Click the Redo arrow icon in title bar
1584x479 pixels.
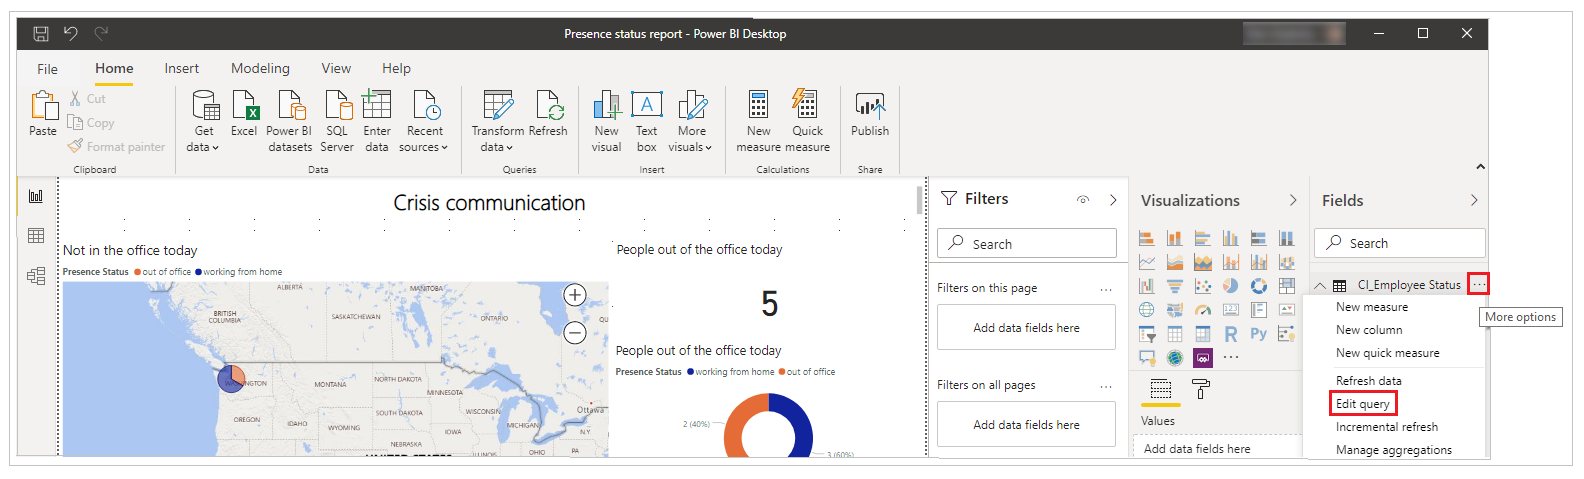[x=101, y=33]
